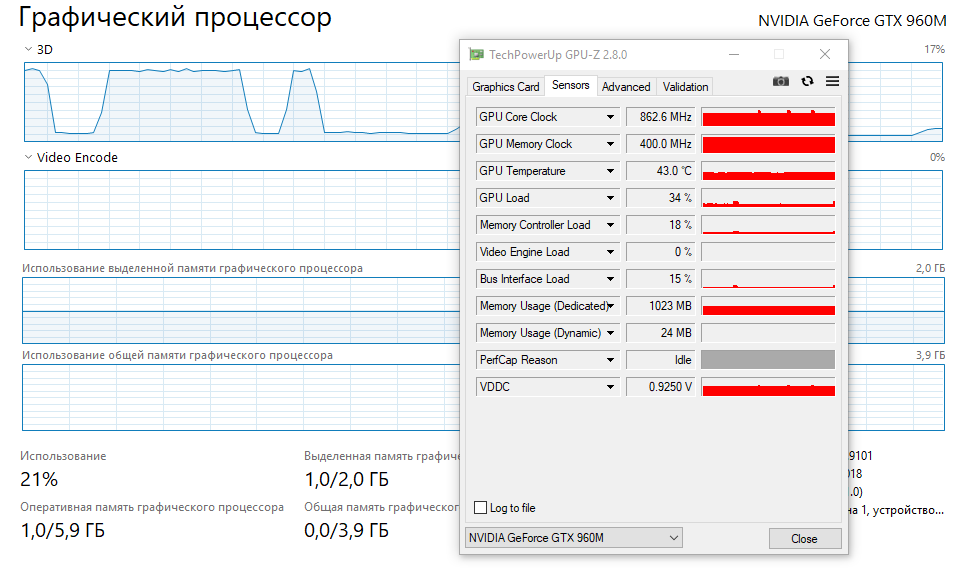Click the 0 % Video Engine Load value
This screenshot has width=958, height=585.
coord(660,252)
